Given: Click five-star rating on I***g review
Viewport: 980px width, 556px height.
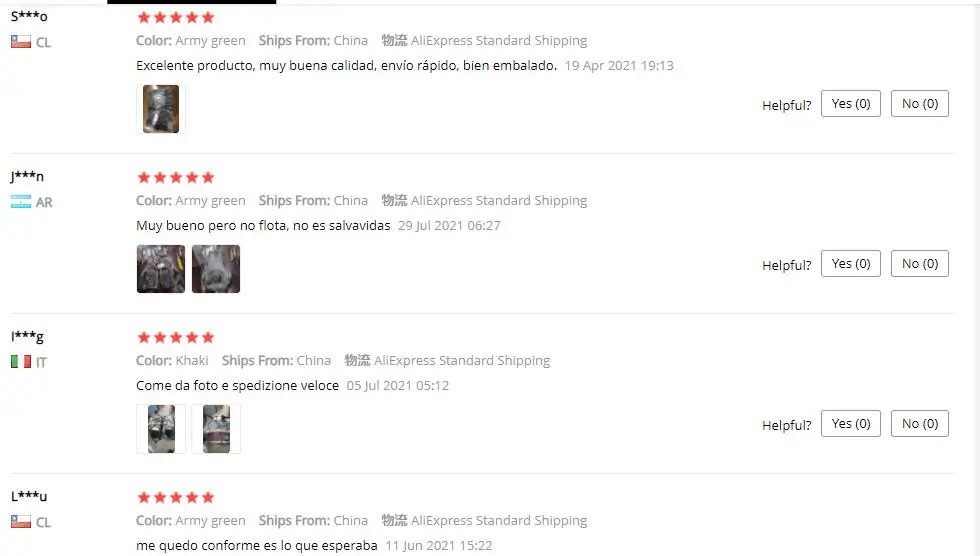Looking at the screenshot, I should 176,337.
